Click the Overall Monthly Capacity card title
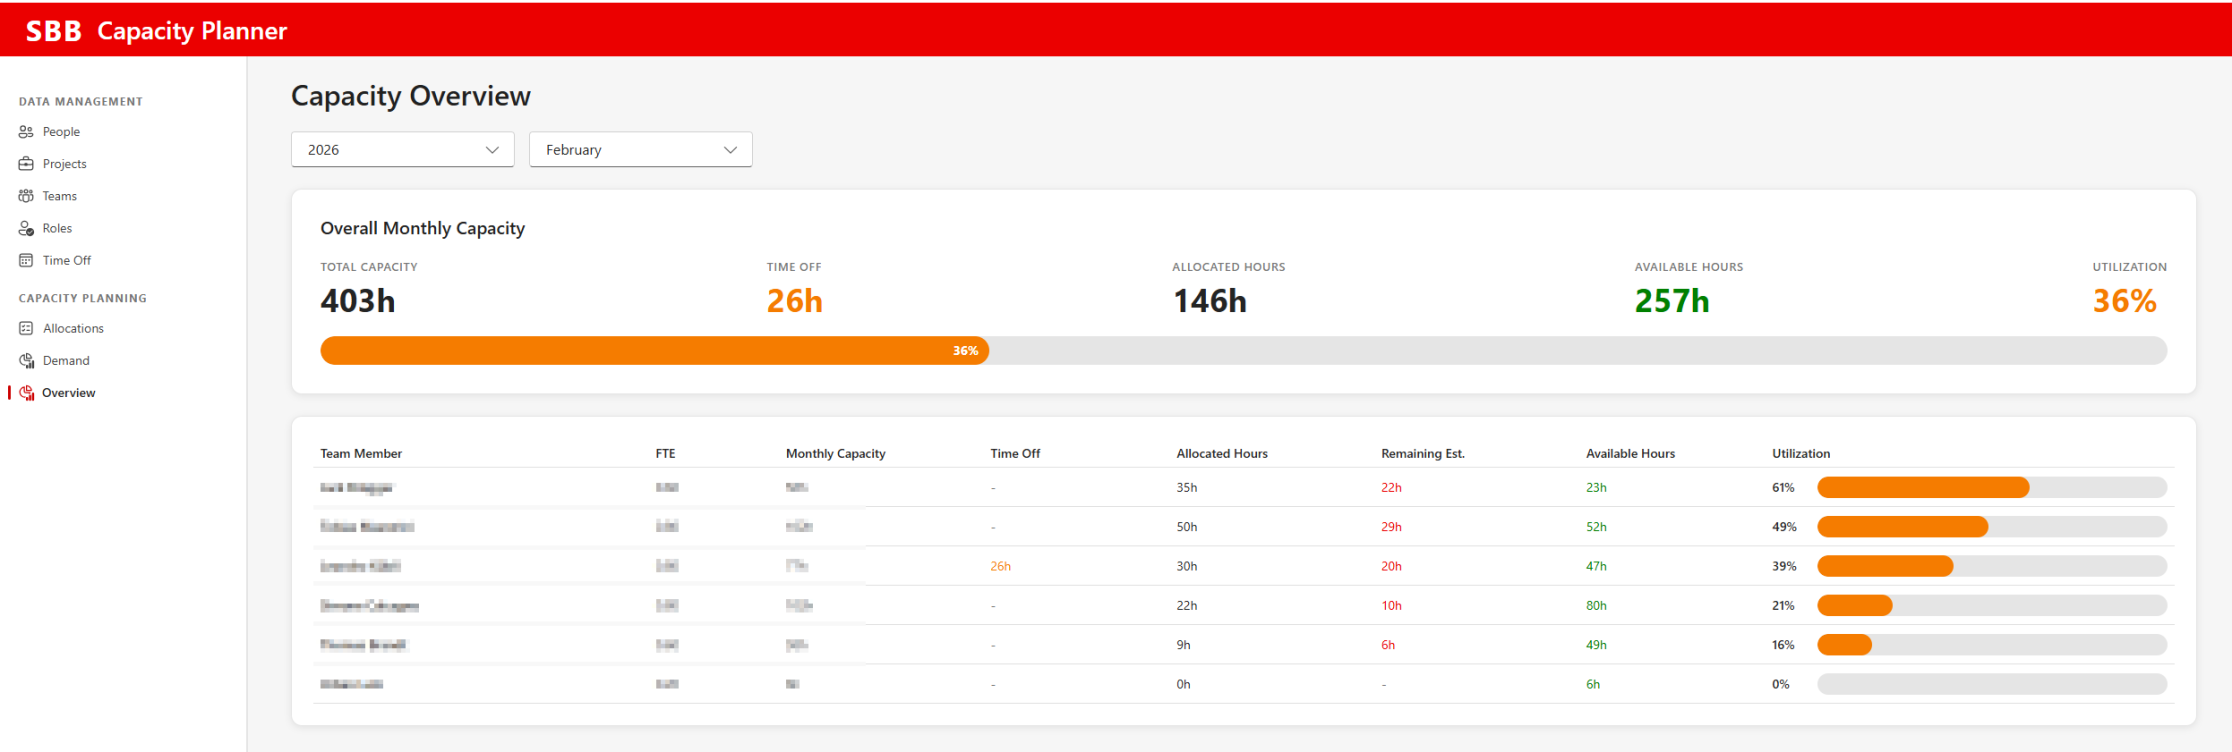 (x=423, y=228)
